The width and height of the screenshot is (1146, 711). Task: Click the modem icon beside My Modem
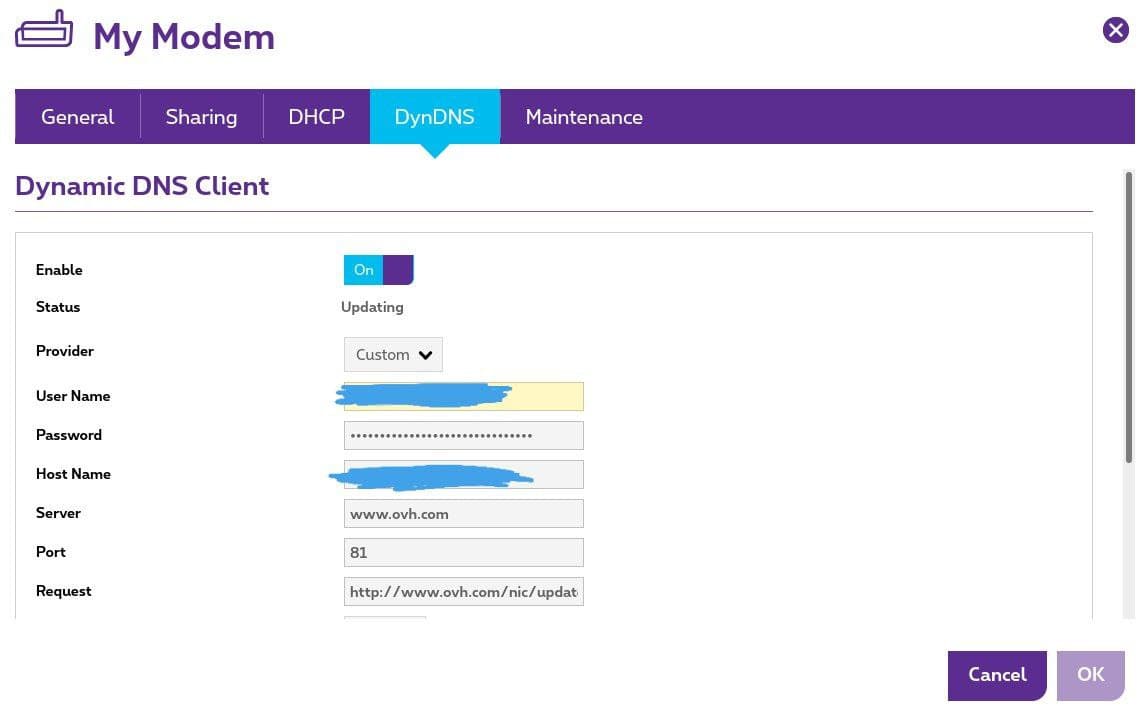(44, 33)
